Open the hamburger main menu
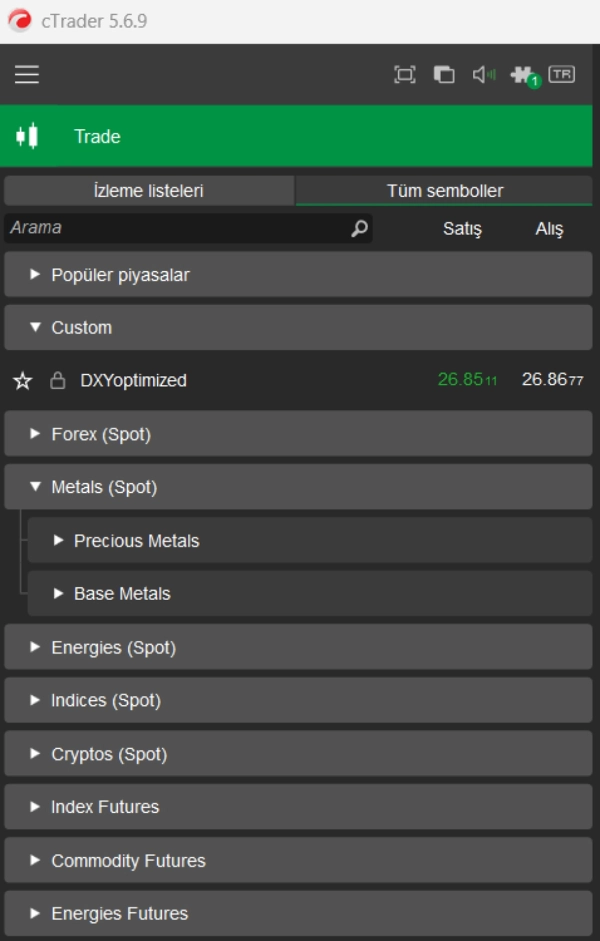Viewport: 600px width, 941px height. tap(27, 75)
